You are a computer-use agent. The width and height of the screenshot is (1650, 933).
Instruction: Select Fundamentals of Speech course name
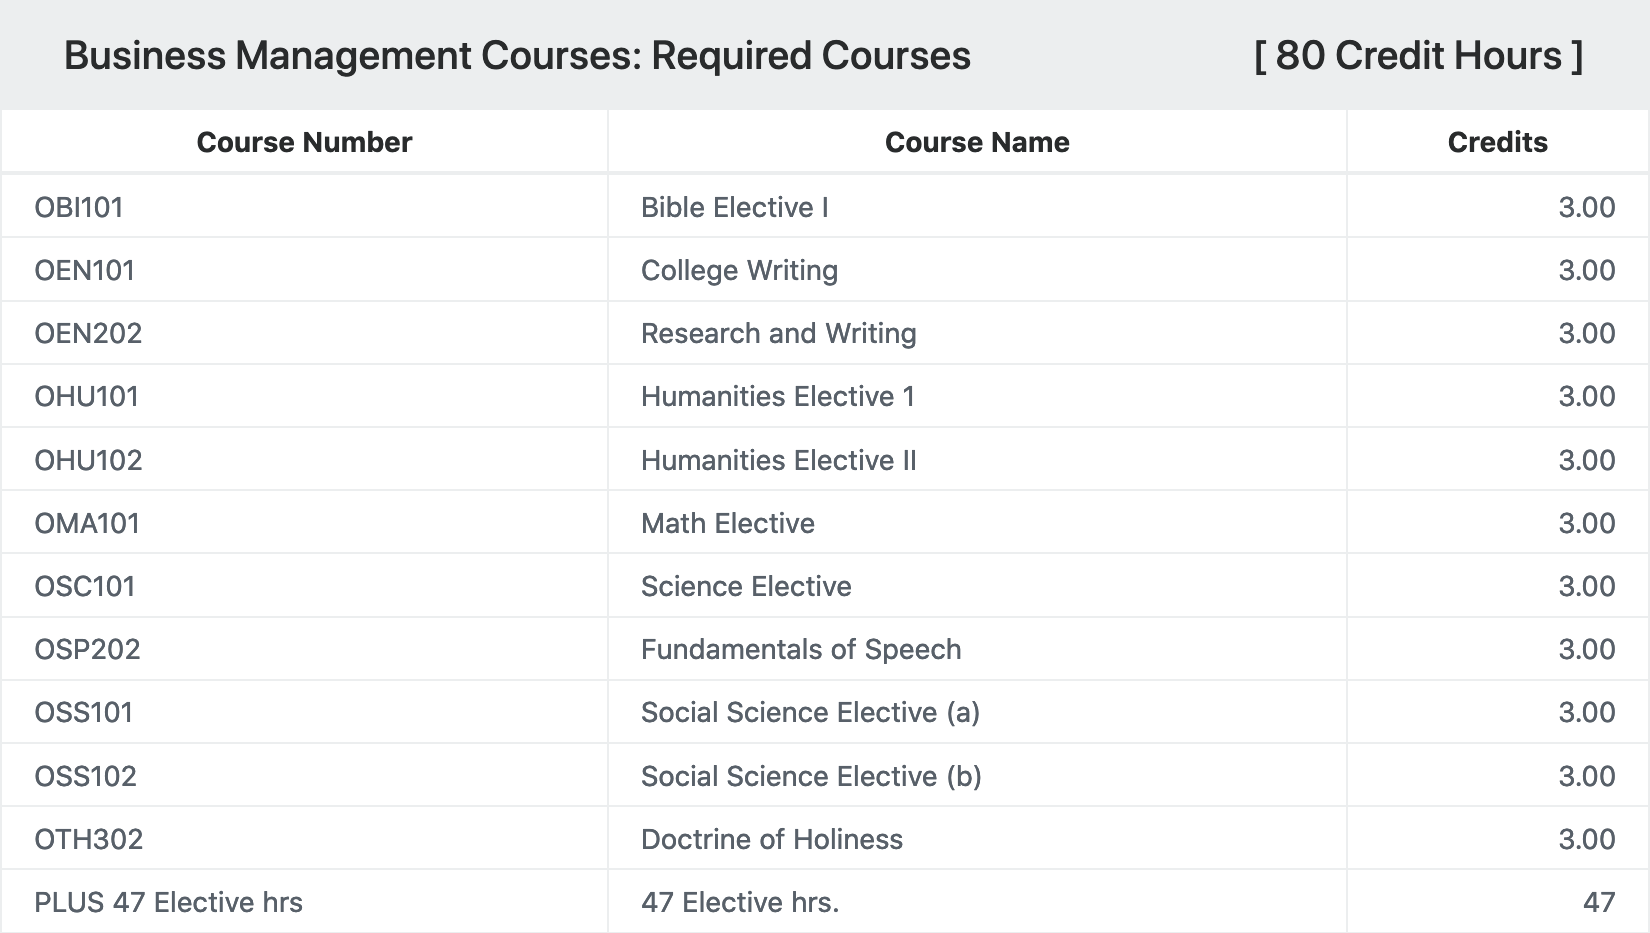[x=801, y=649]
